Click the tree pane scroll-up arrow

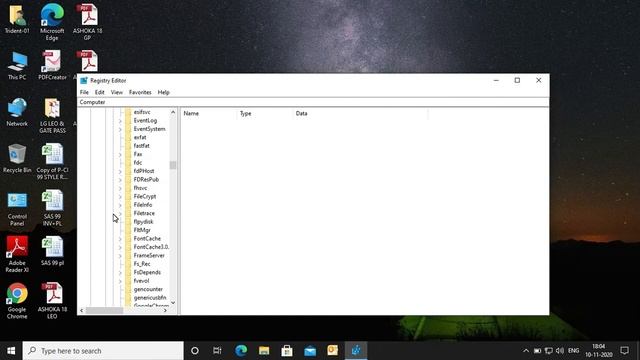point(173,112)
